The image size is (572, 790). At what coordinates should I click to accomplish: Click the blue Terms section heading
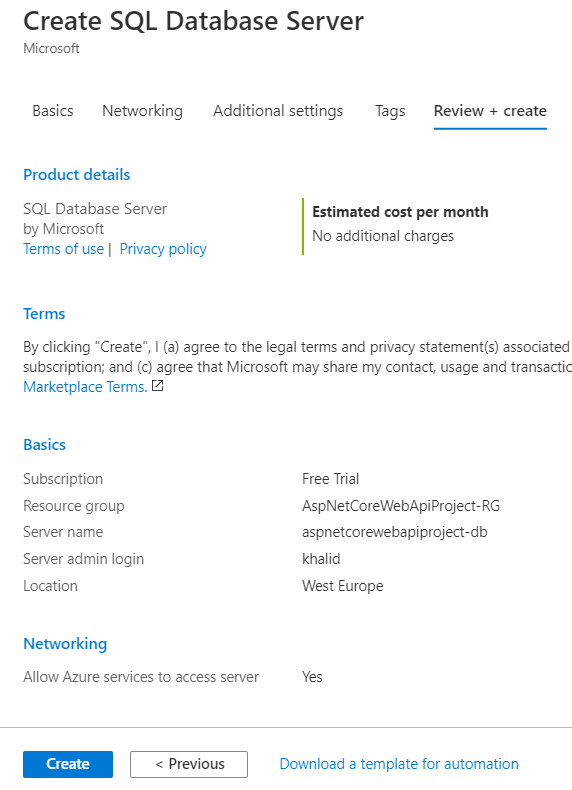click(44, 314)
